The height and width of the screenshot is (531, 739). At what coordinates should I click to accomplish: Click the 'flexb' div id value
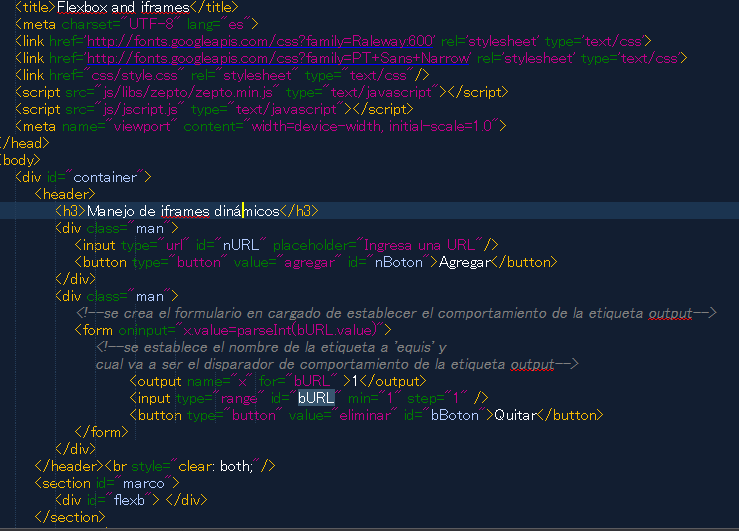129,500
